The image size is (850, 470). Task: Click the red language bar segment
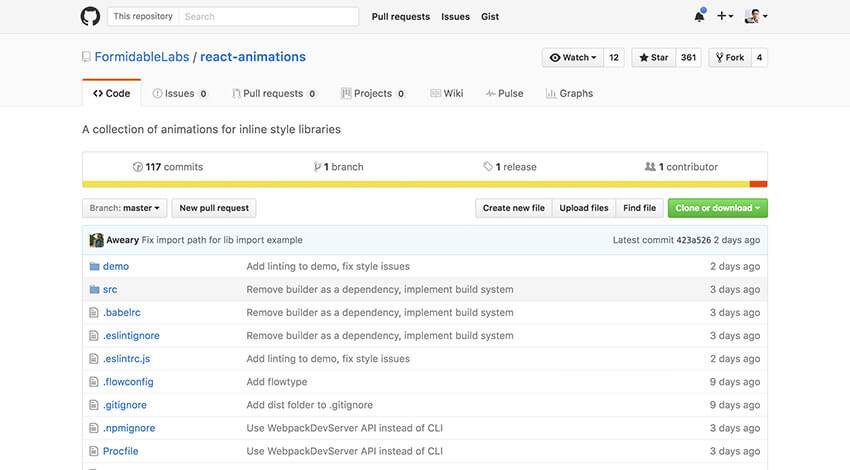coord(758,184)
